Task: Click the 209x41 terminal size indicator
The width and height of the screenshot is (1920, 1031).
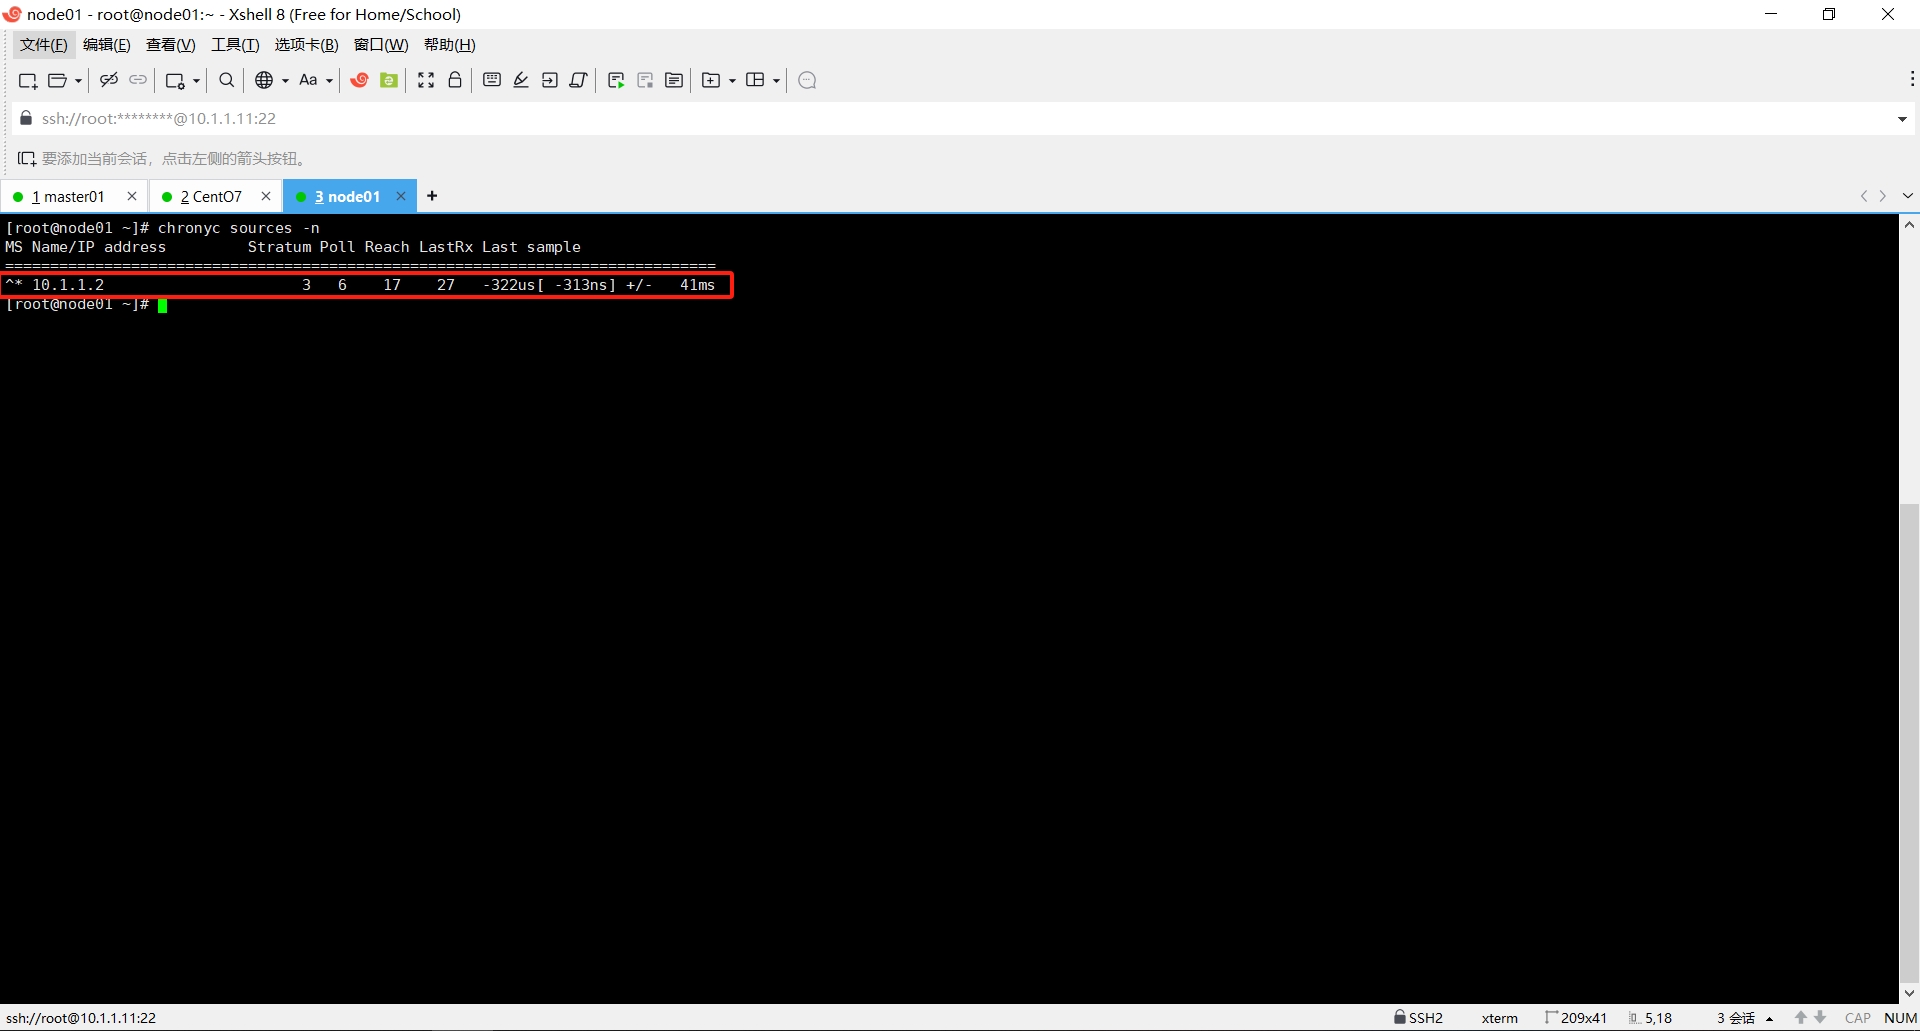Action: click(1577, 1018)
